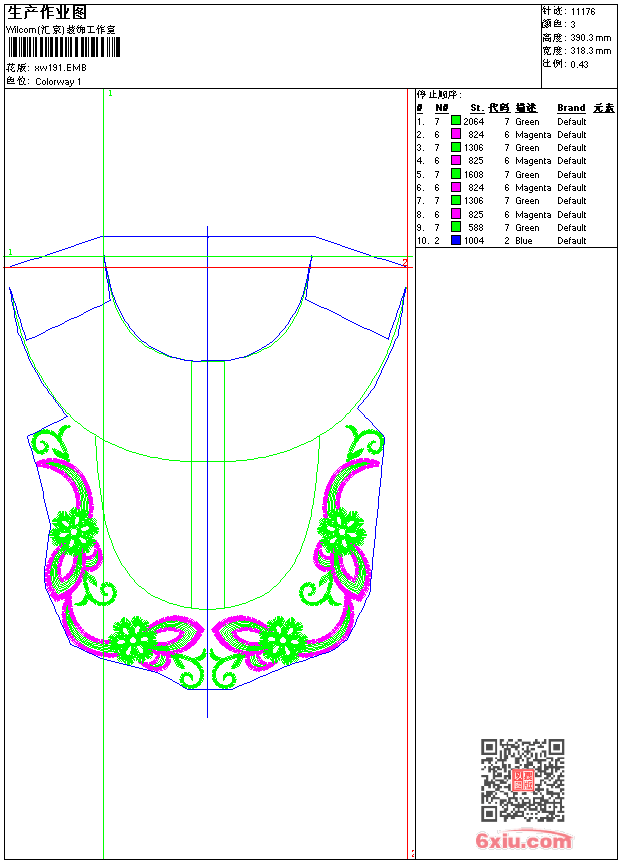This screenshot has width=620, height=860.
Task: Click the scale value 0.43
Action: coord(579,64)
